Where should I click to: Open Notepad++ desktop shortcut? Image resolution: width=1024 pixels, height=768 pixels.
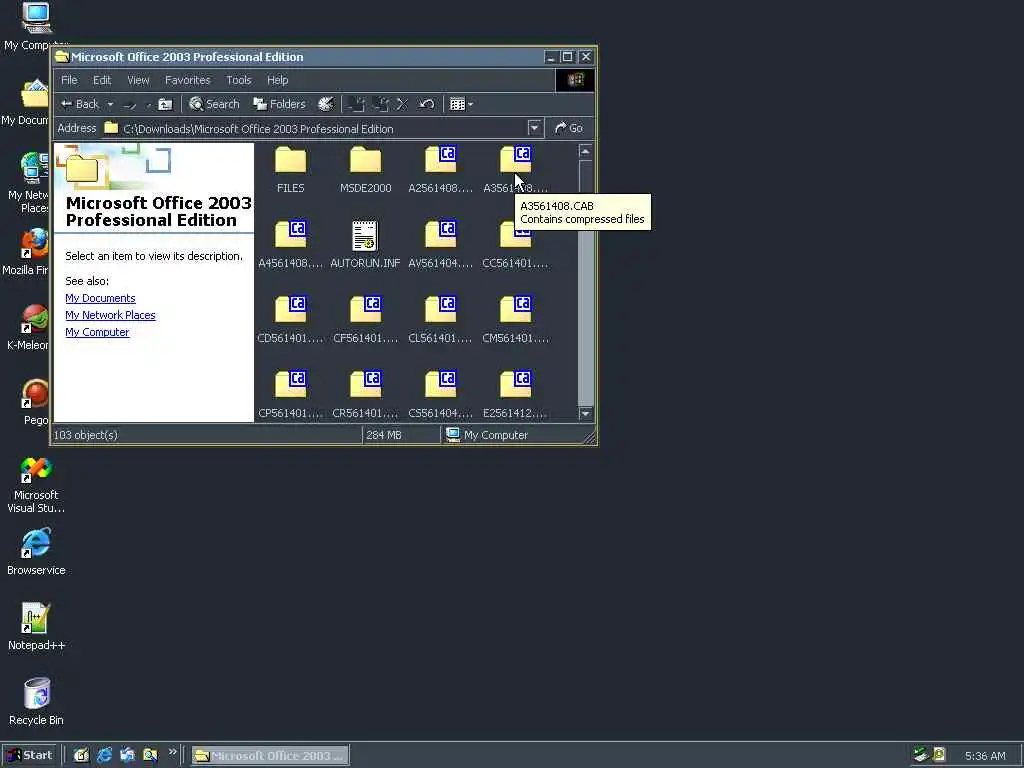point(36,627)
